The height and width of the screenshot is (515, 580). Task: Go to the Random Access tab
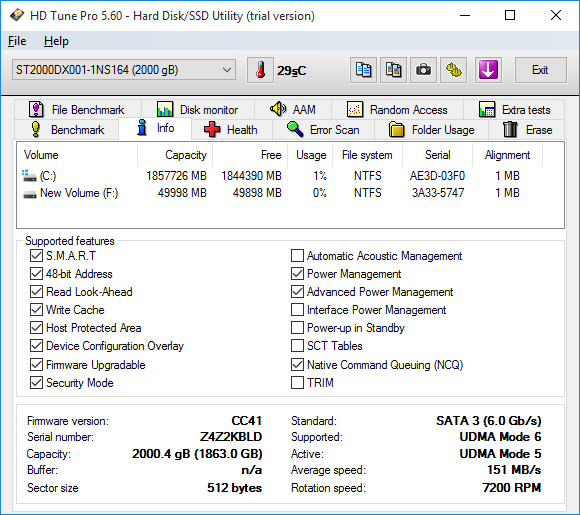pos(397,110)
